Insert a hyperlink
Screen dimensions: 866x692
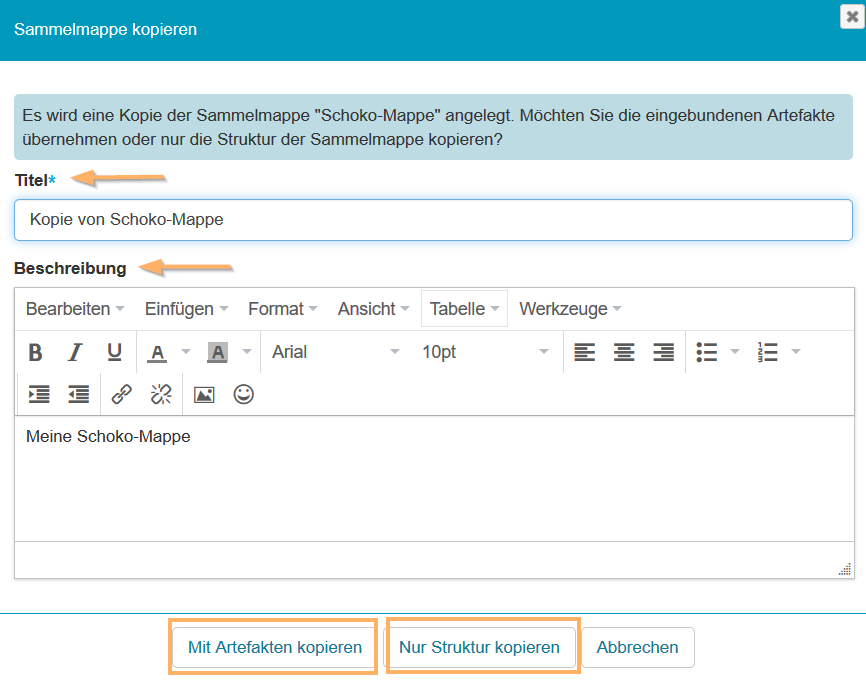122,394
